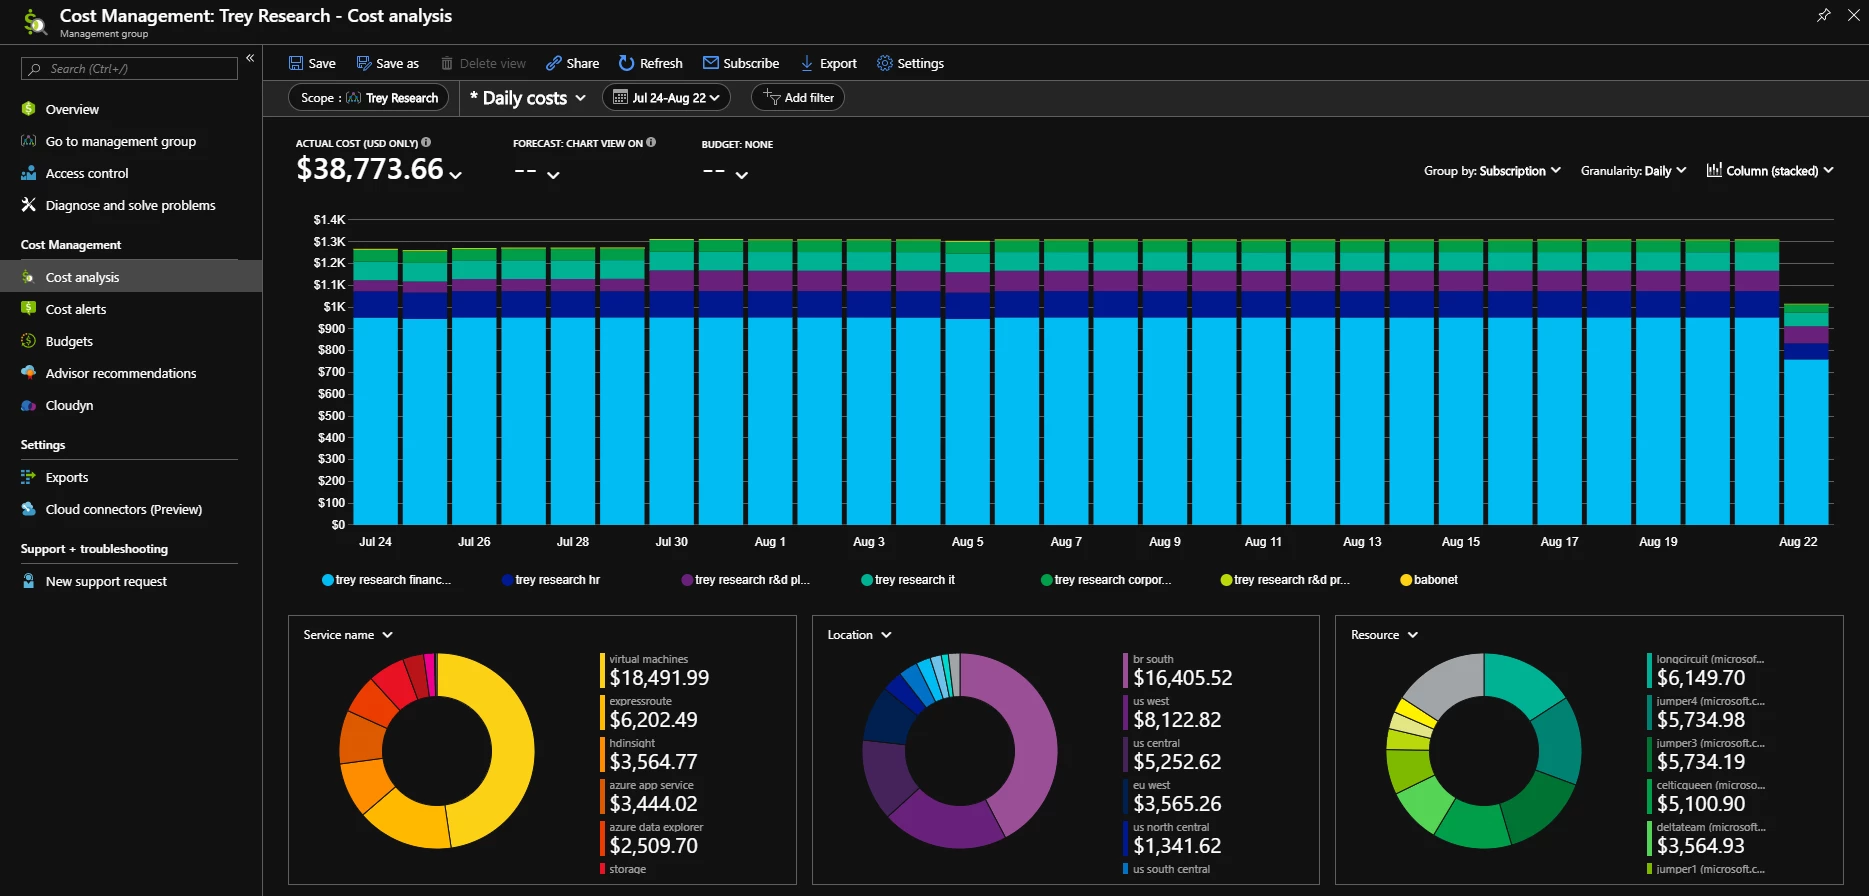Toggle trey research hr legend swatch
The height and width of the screenshot is (896, 1869).
(x=507, y=580)
